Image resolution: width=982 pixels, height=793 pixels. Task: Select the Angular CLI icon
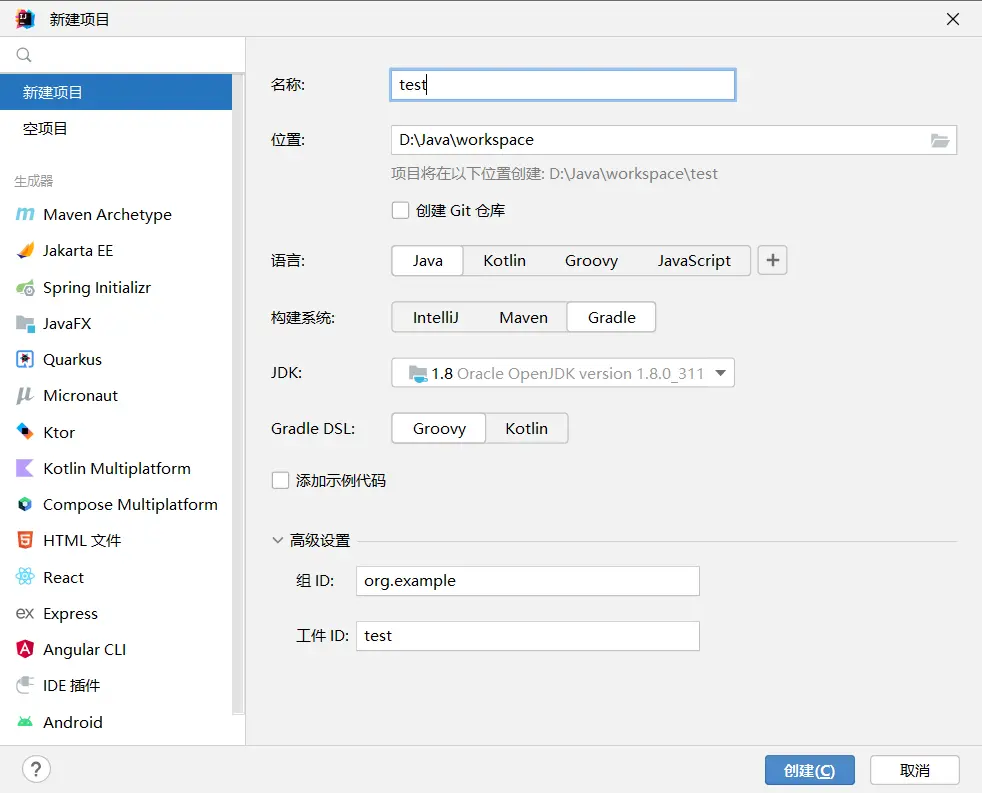click(x=25, y=649)
